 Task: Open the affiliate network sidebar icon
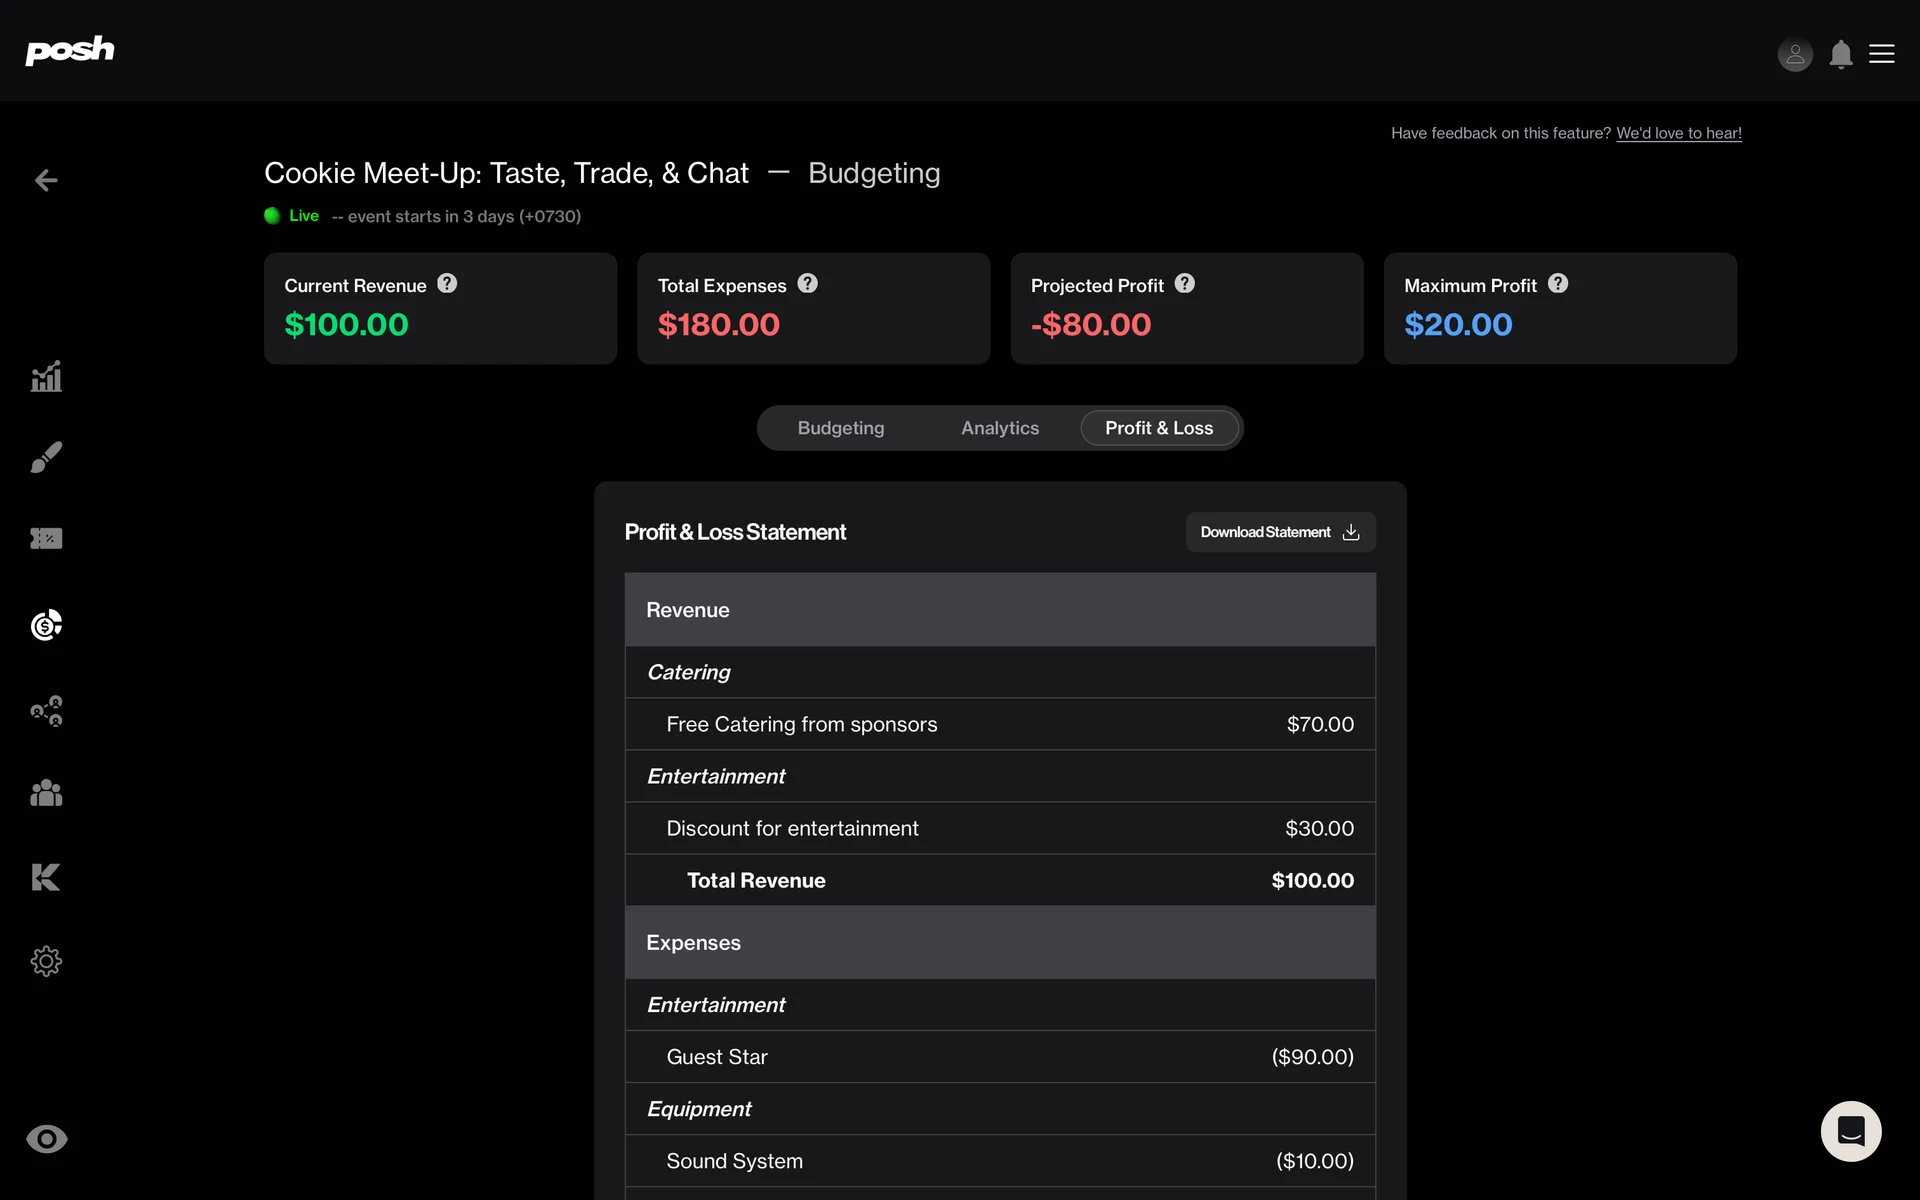click(46, 711)
